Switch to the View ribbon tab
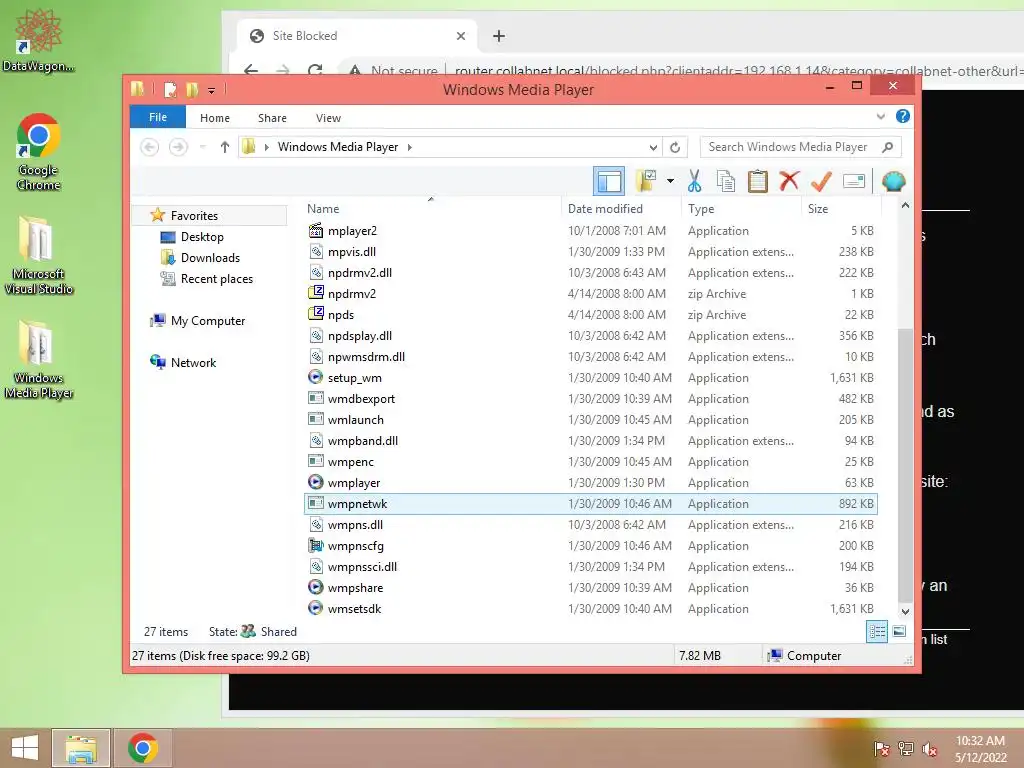This screenshot has width=1024, height=768. (x=328, y=118)
